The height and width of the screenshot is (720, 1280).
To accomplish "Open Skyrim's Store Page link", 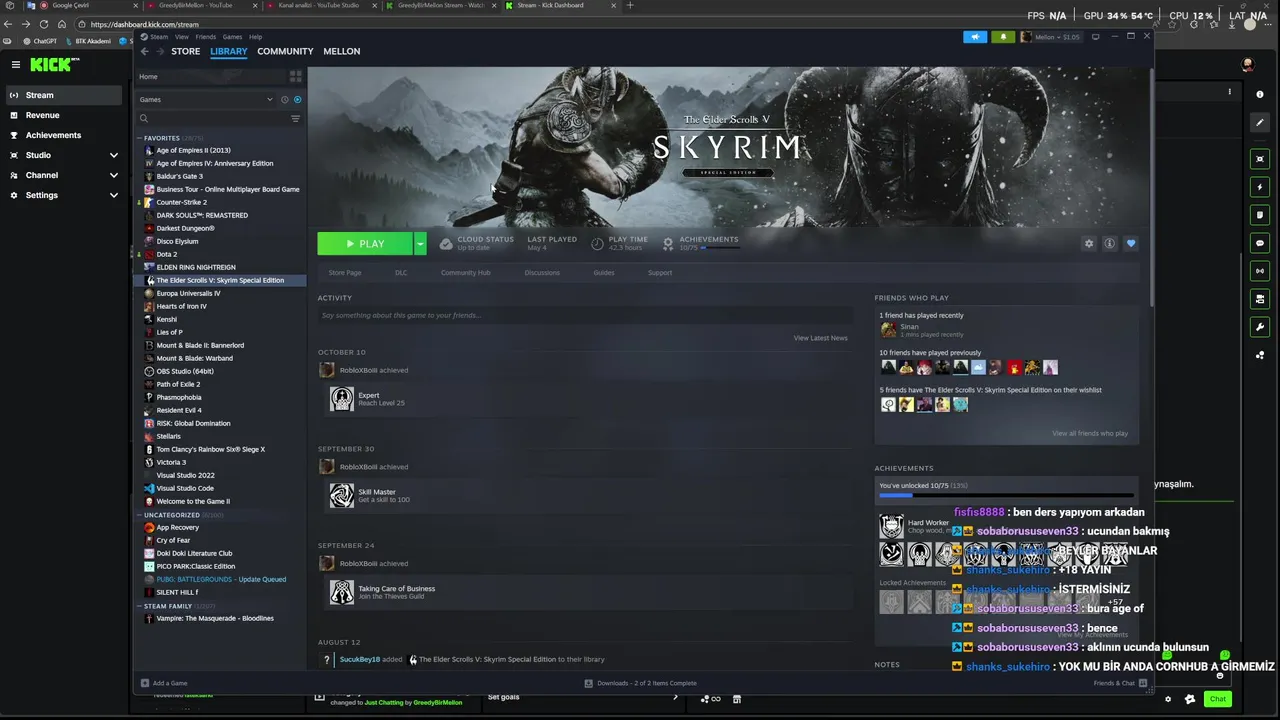I will click(345, 273).
